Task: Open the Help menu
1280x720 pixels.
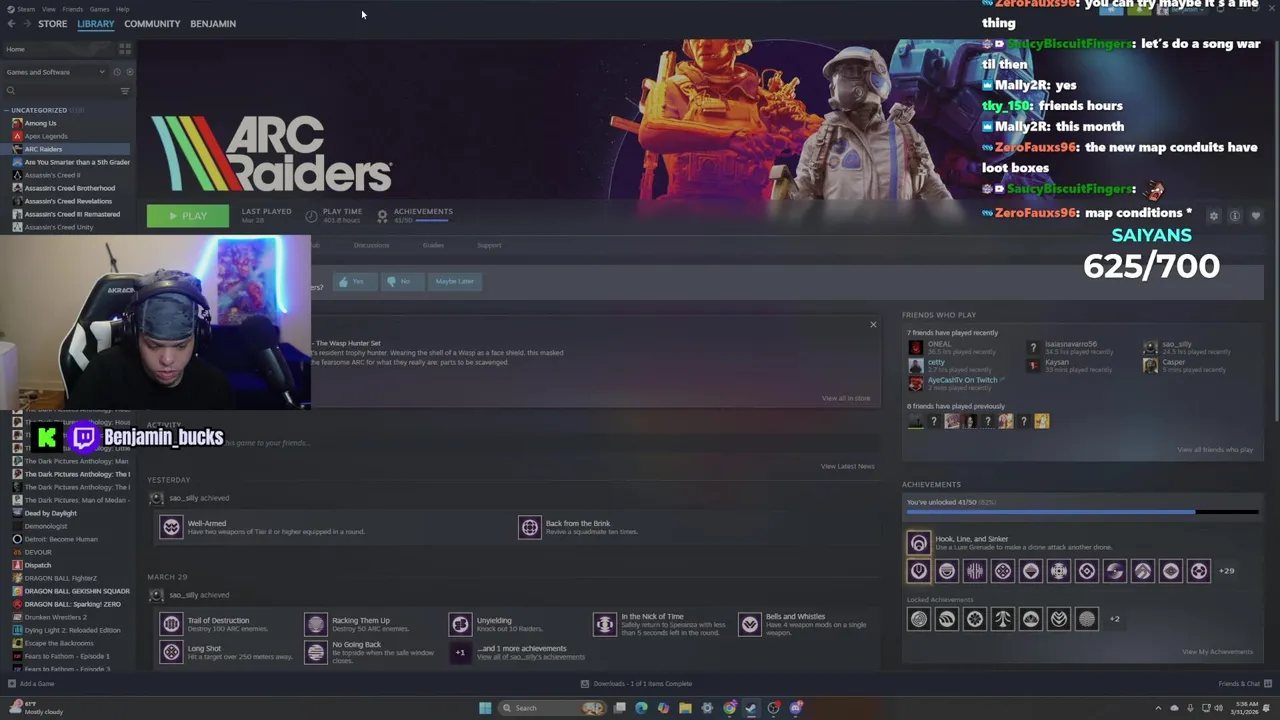Action: pyautogui.click(x=122, y=9)
